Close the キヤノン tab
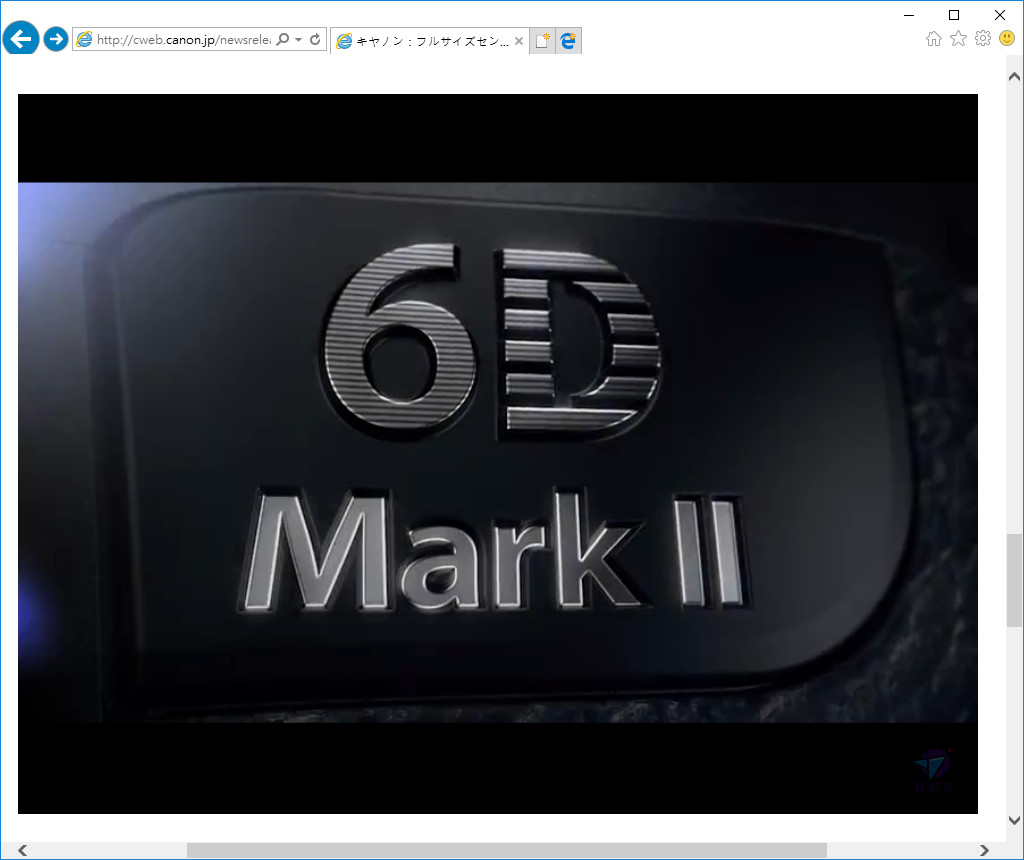The height and width of the screenshot is (860, 1024). click(x=519, y=41)
